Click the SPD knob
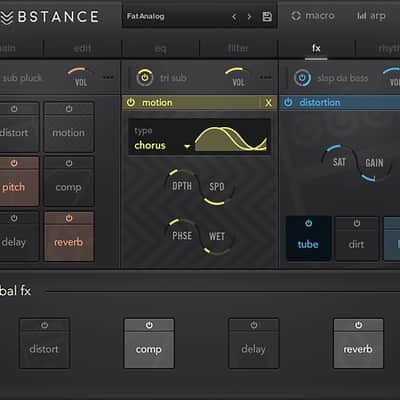 click(x=216, y=186)
